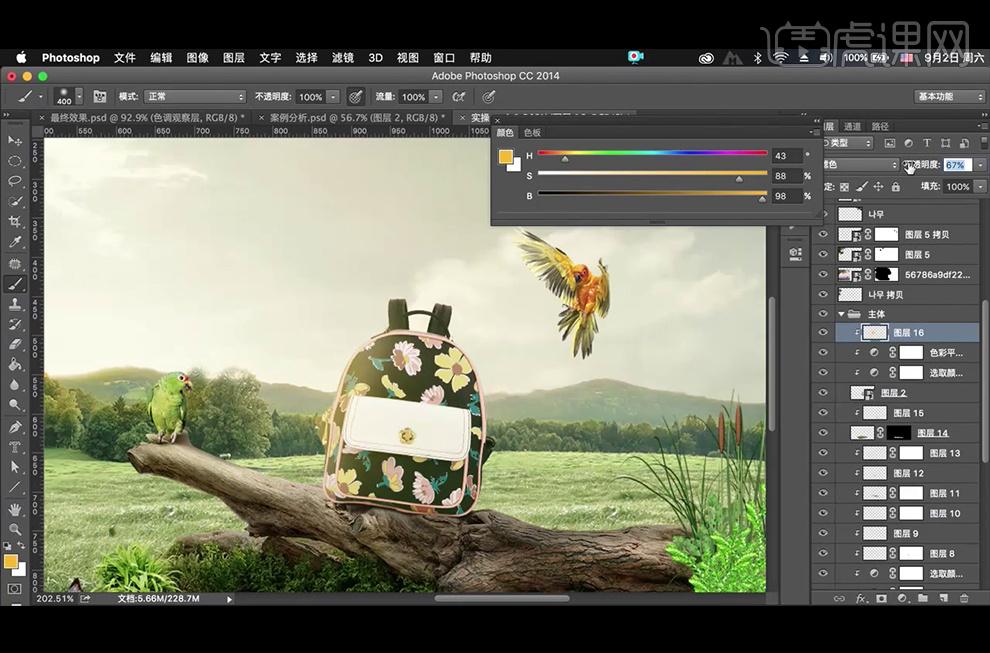Open the 文件 menu

coord(125,57)
